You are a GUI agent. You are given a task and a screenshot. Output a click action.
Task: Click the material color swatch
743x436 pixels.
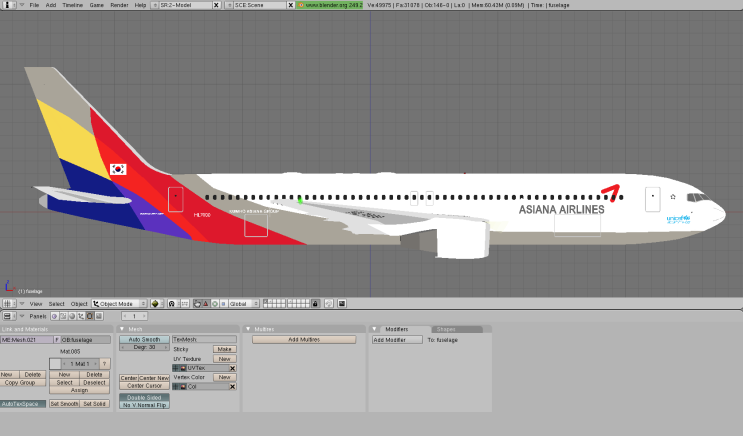[55, 364]
